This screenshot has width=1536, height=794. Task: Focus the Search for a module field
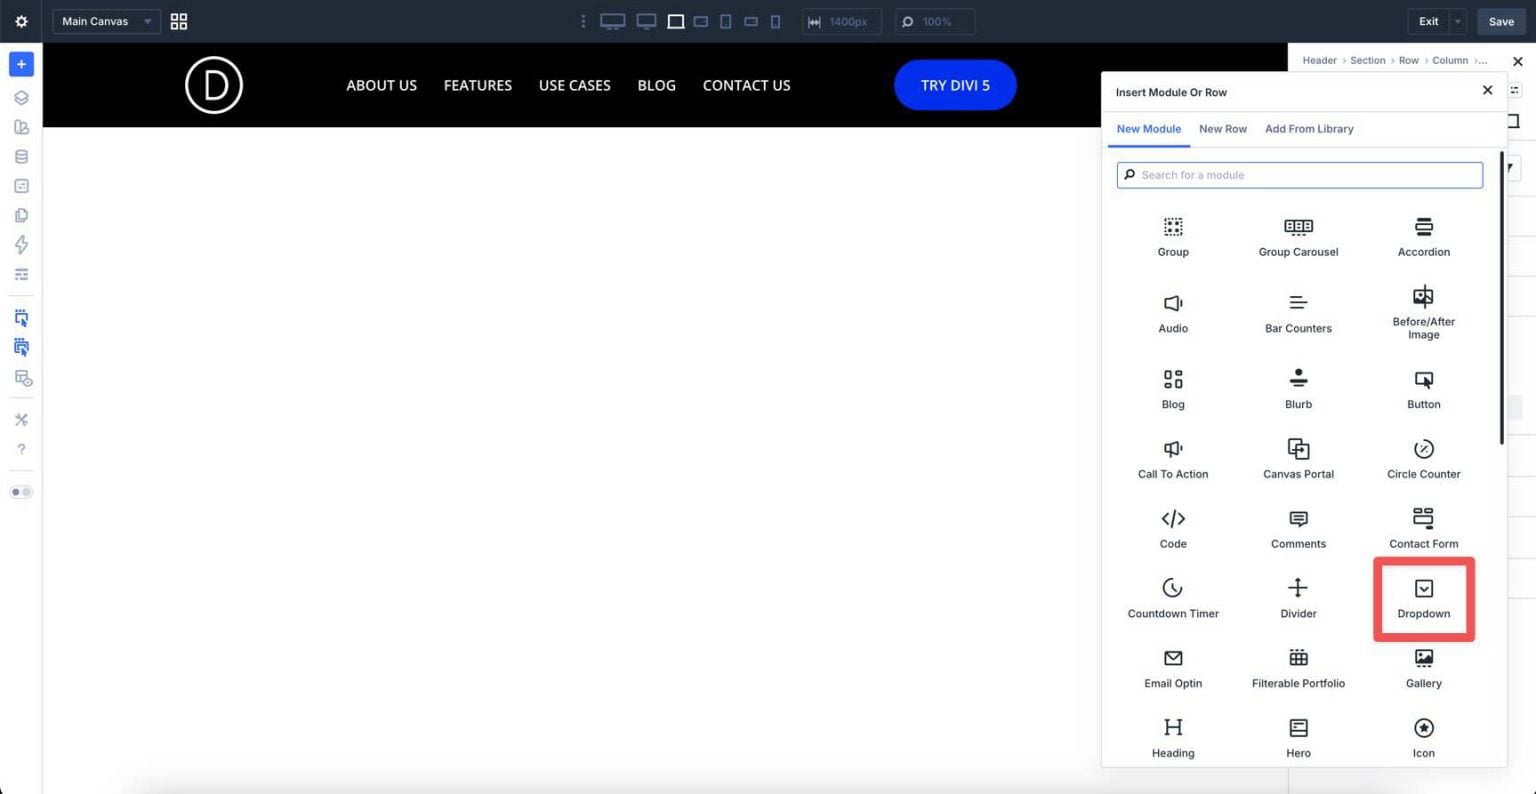point(1300,175)
